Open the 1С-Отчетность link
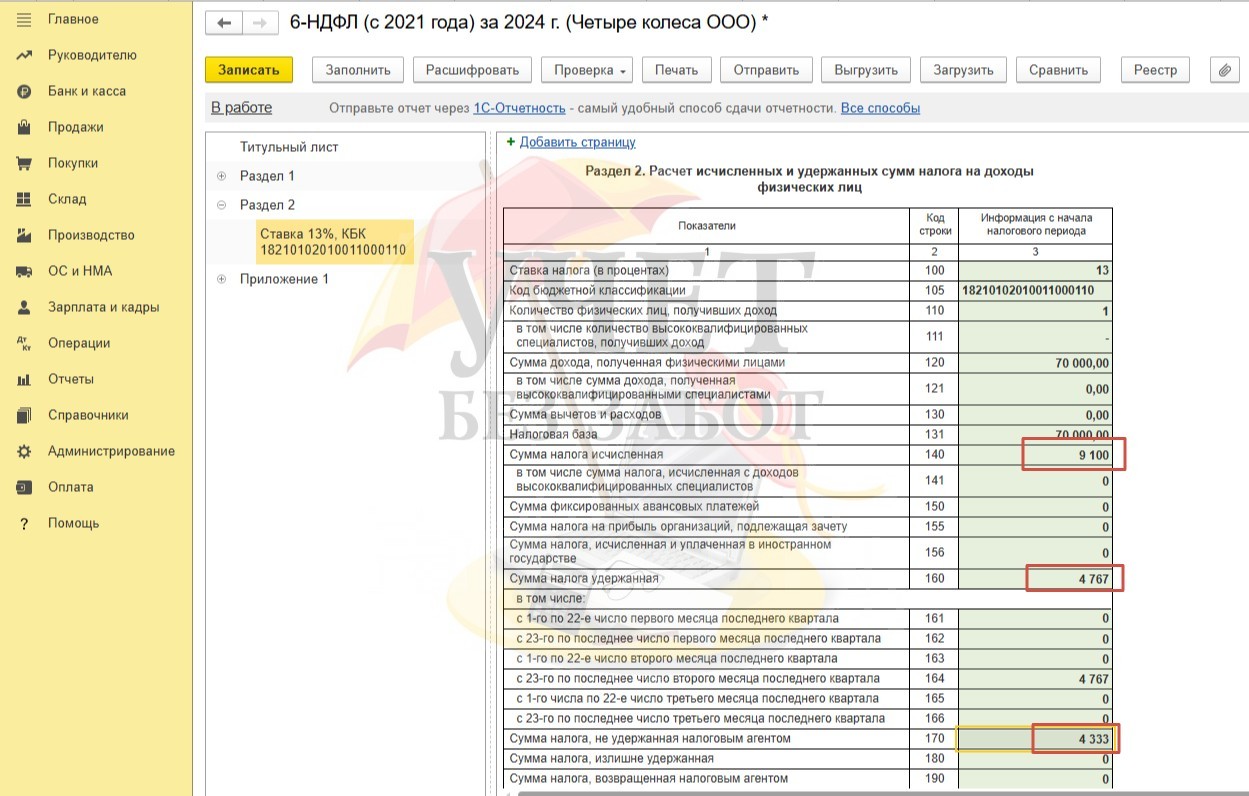Viewport: 1249px width, 796px height. pos(520,108)
